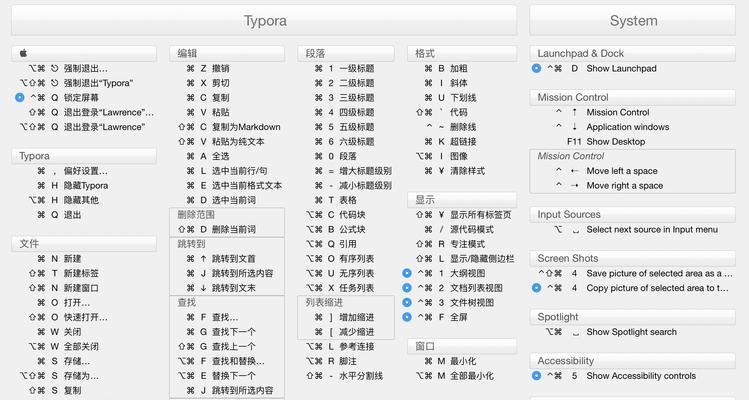
Task: Select 任务列表 shortcut
Action: pyautogui.click(x=340, y=288)
